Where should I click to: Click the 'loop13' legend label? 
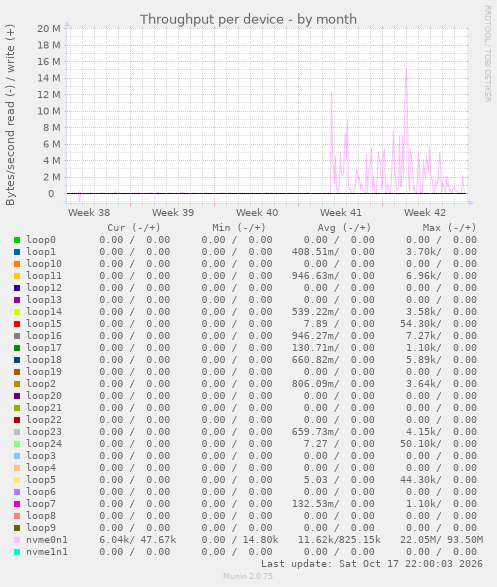coord(44,300)
